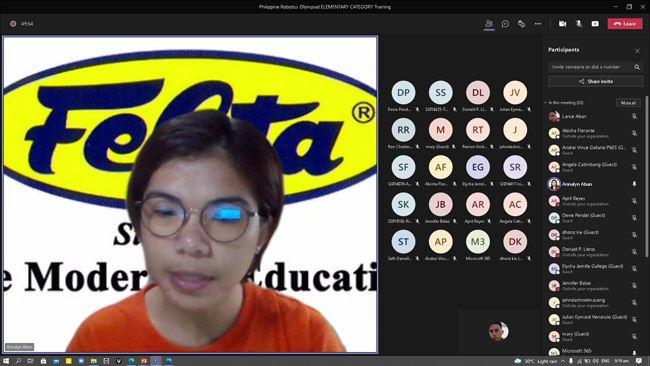Toggle the camera on or off
This screenshot has height=366, width=650.
pos(563,24)
